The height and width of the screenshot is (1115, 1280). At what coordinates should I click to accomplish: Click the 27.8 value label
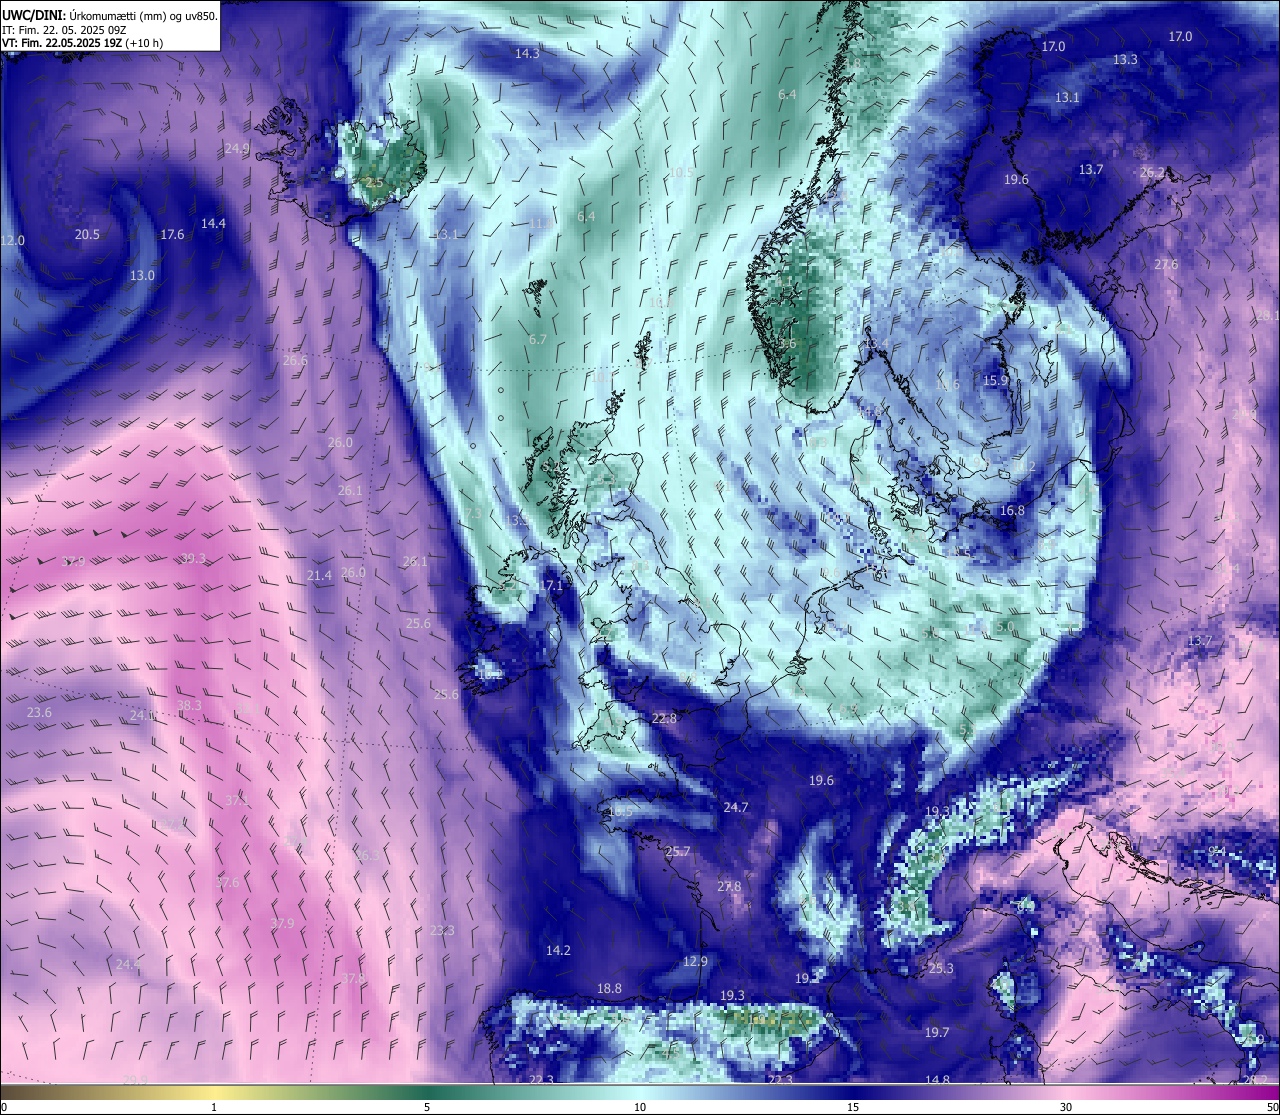point(729,887)
